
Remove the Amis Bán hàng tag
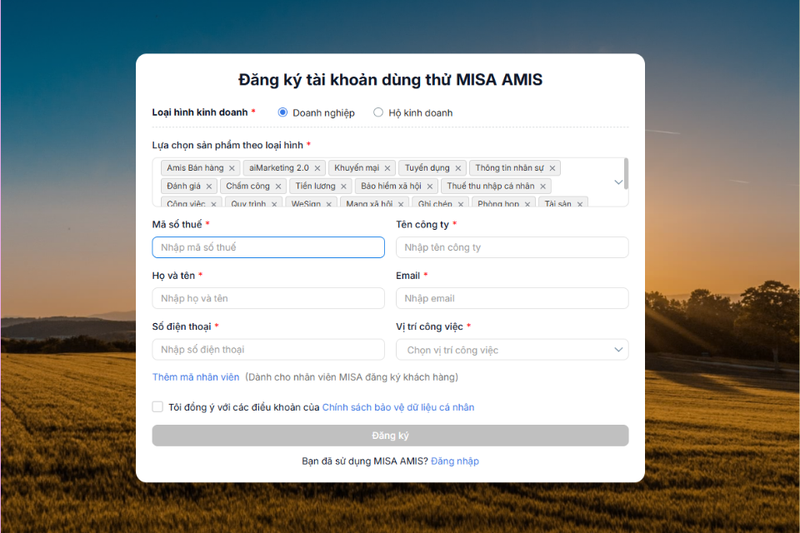[232, 168]
